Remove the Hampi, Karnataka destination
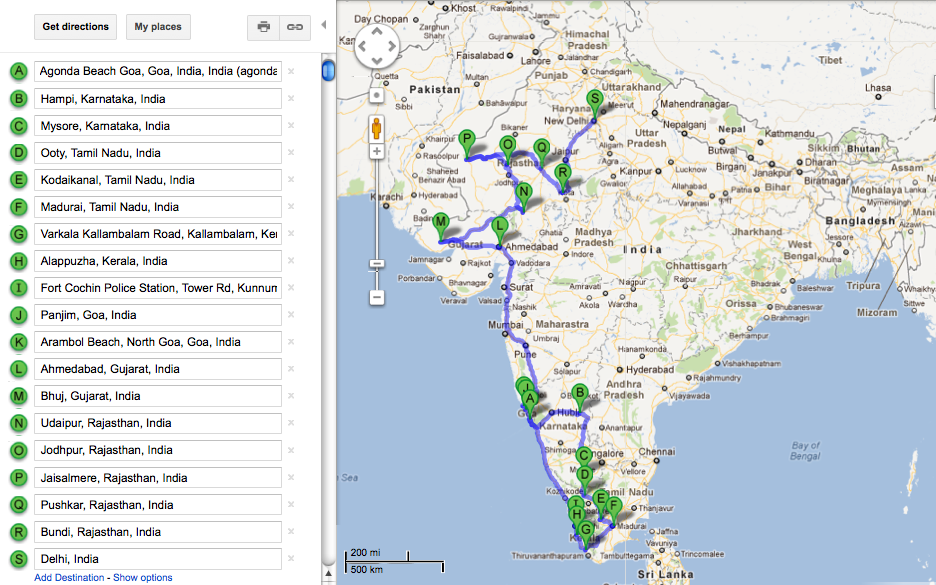This screenshot has width=936, height=585. point(291,99)
